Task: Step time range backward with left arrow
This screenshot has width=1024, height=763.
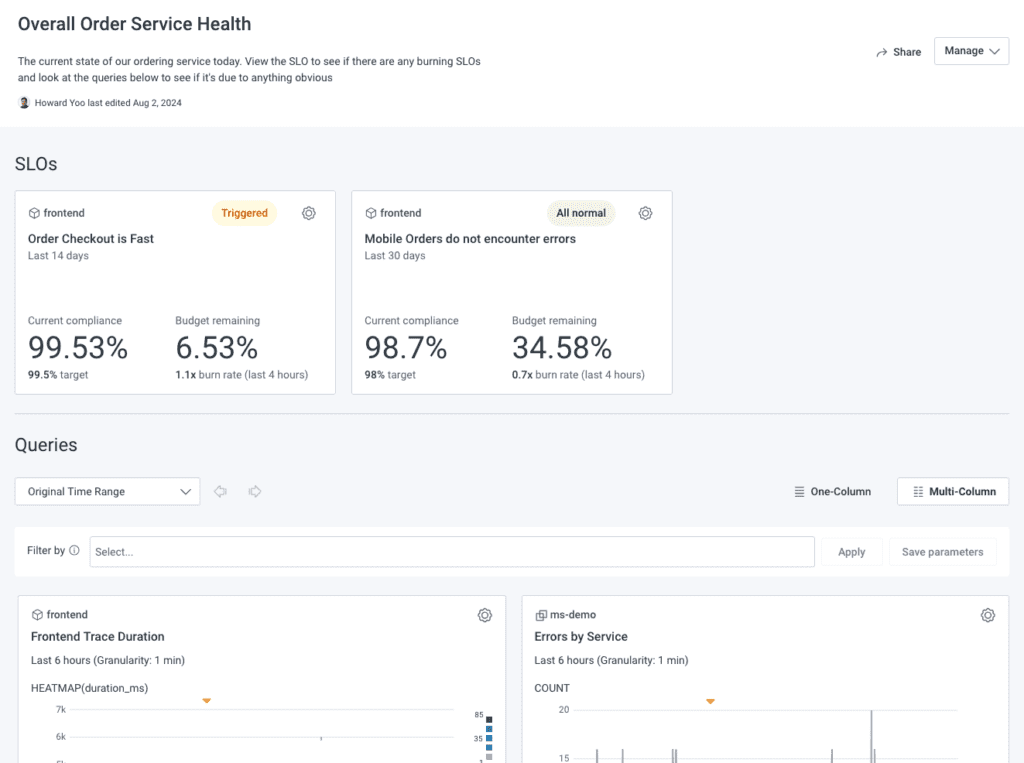Action: (x=221, y=491)
